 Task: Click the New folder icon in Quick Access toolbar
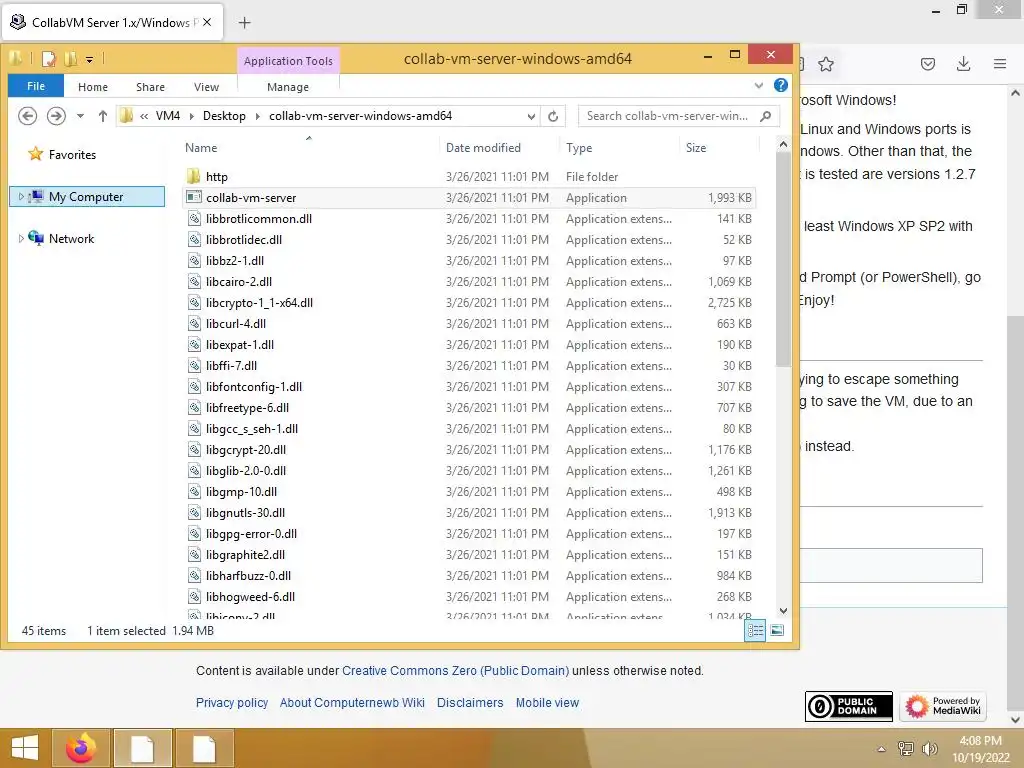point(71,59)
